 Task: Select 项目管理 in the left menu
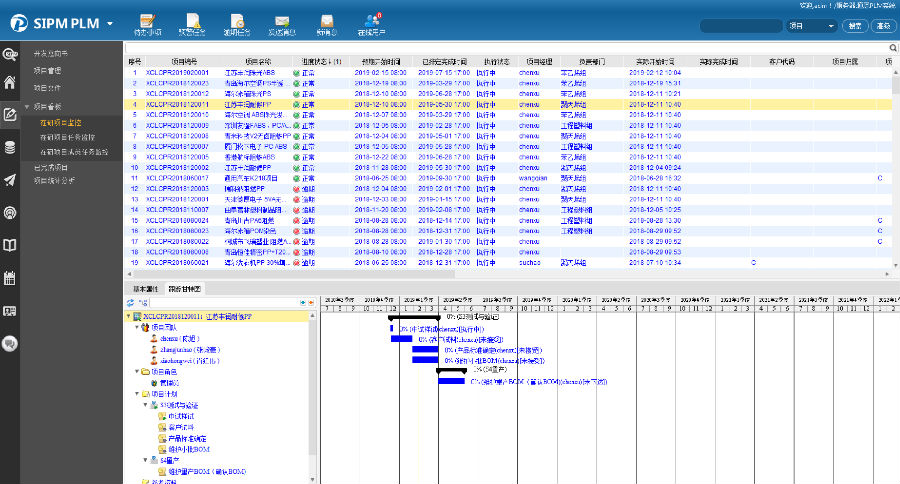tap(48, 71)
